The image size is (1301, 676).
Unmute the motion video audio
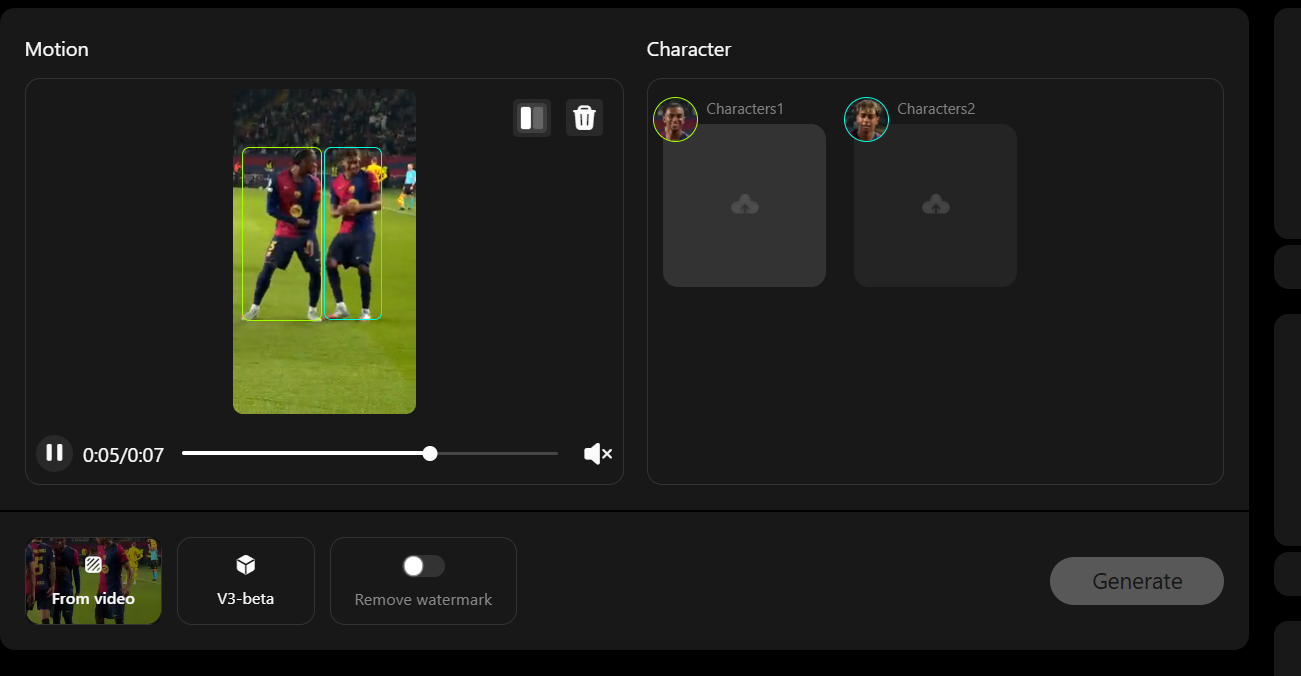pyautogui.click(x=598, y=454)
